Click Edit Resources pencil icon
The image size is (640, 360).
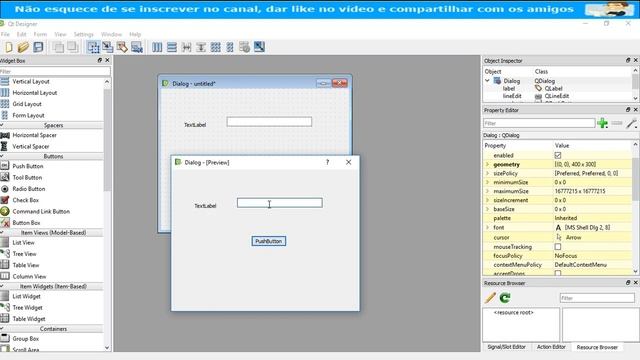tap(490, 298)
